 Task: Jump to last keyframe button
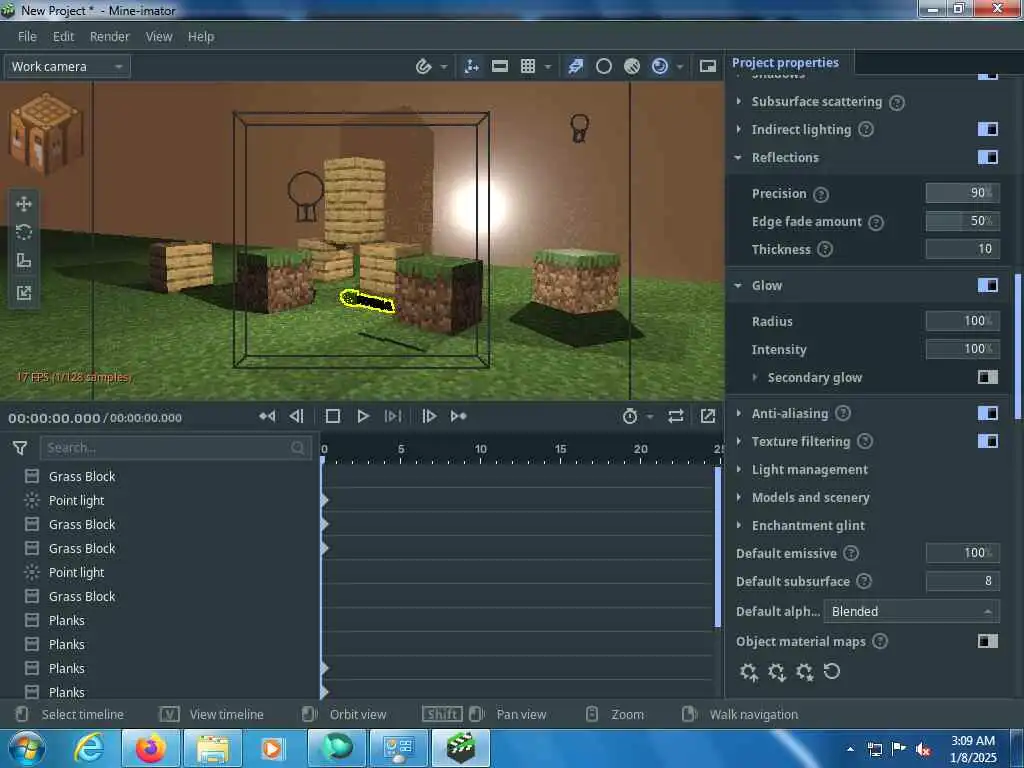[458, 416]
